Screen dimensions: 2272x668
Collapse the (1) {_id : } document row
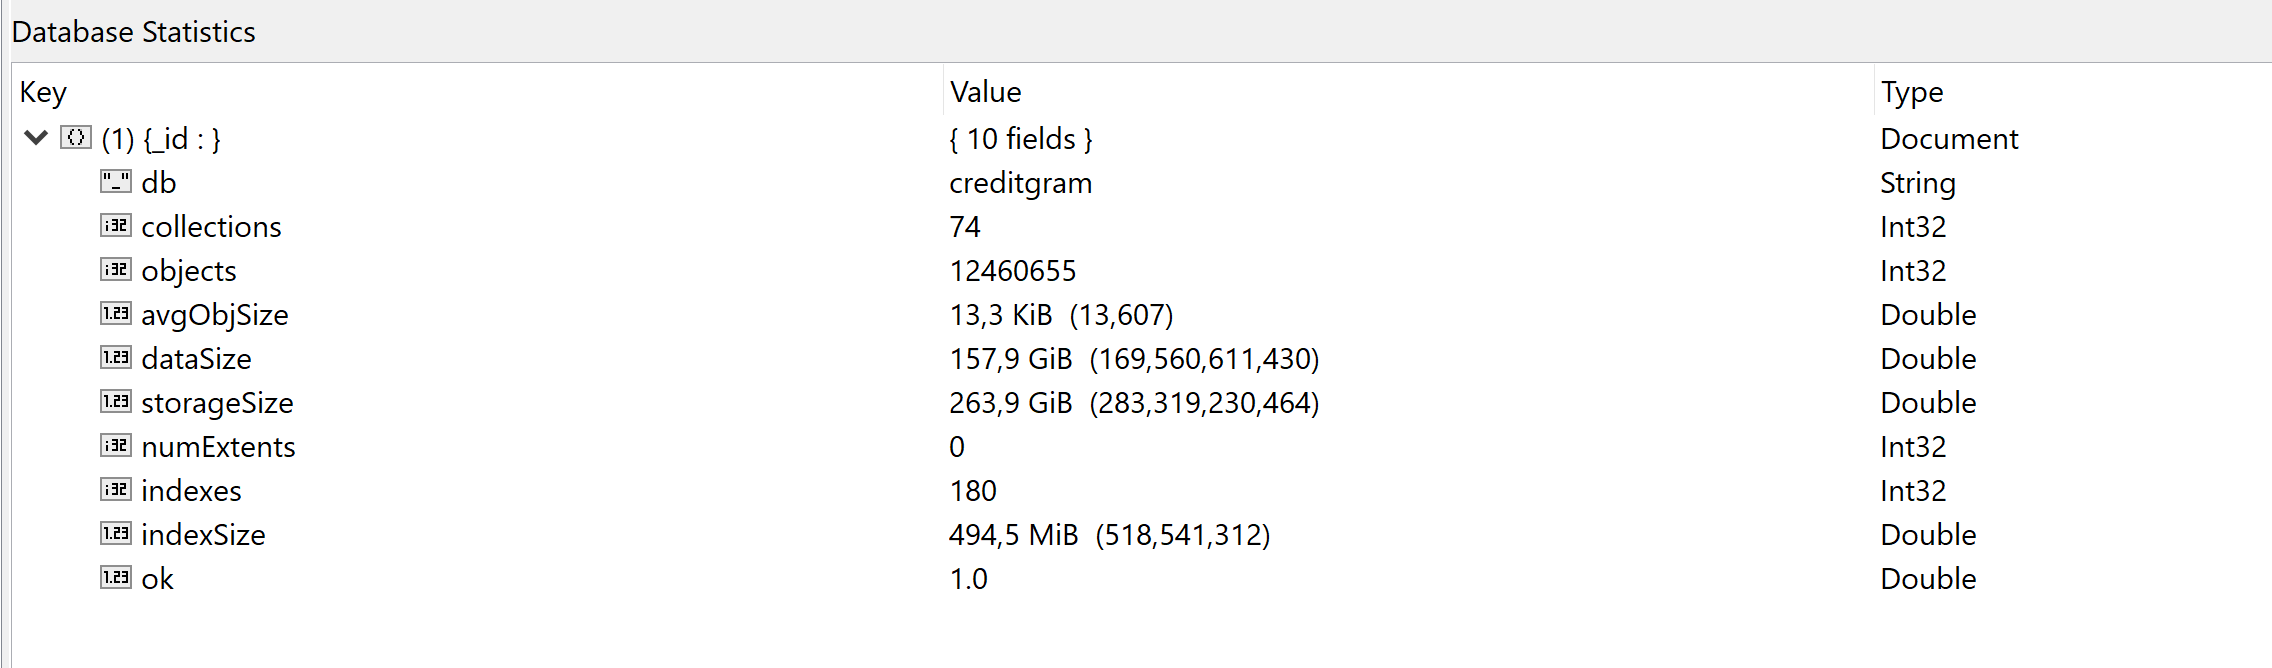36,138
